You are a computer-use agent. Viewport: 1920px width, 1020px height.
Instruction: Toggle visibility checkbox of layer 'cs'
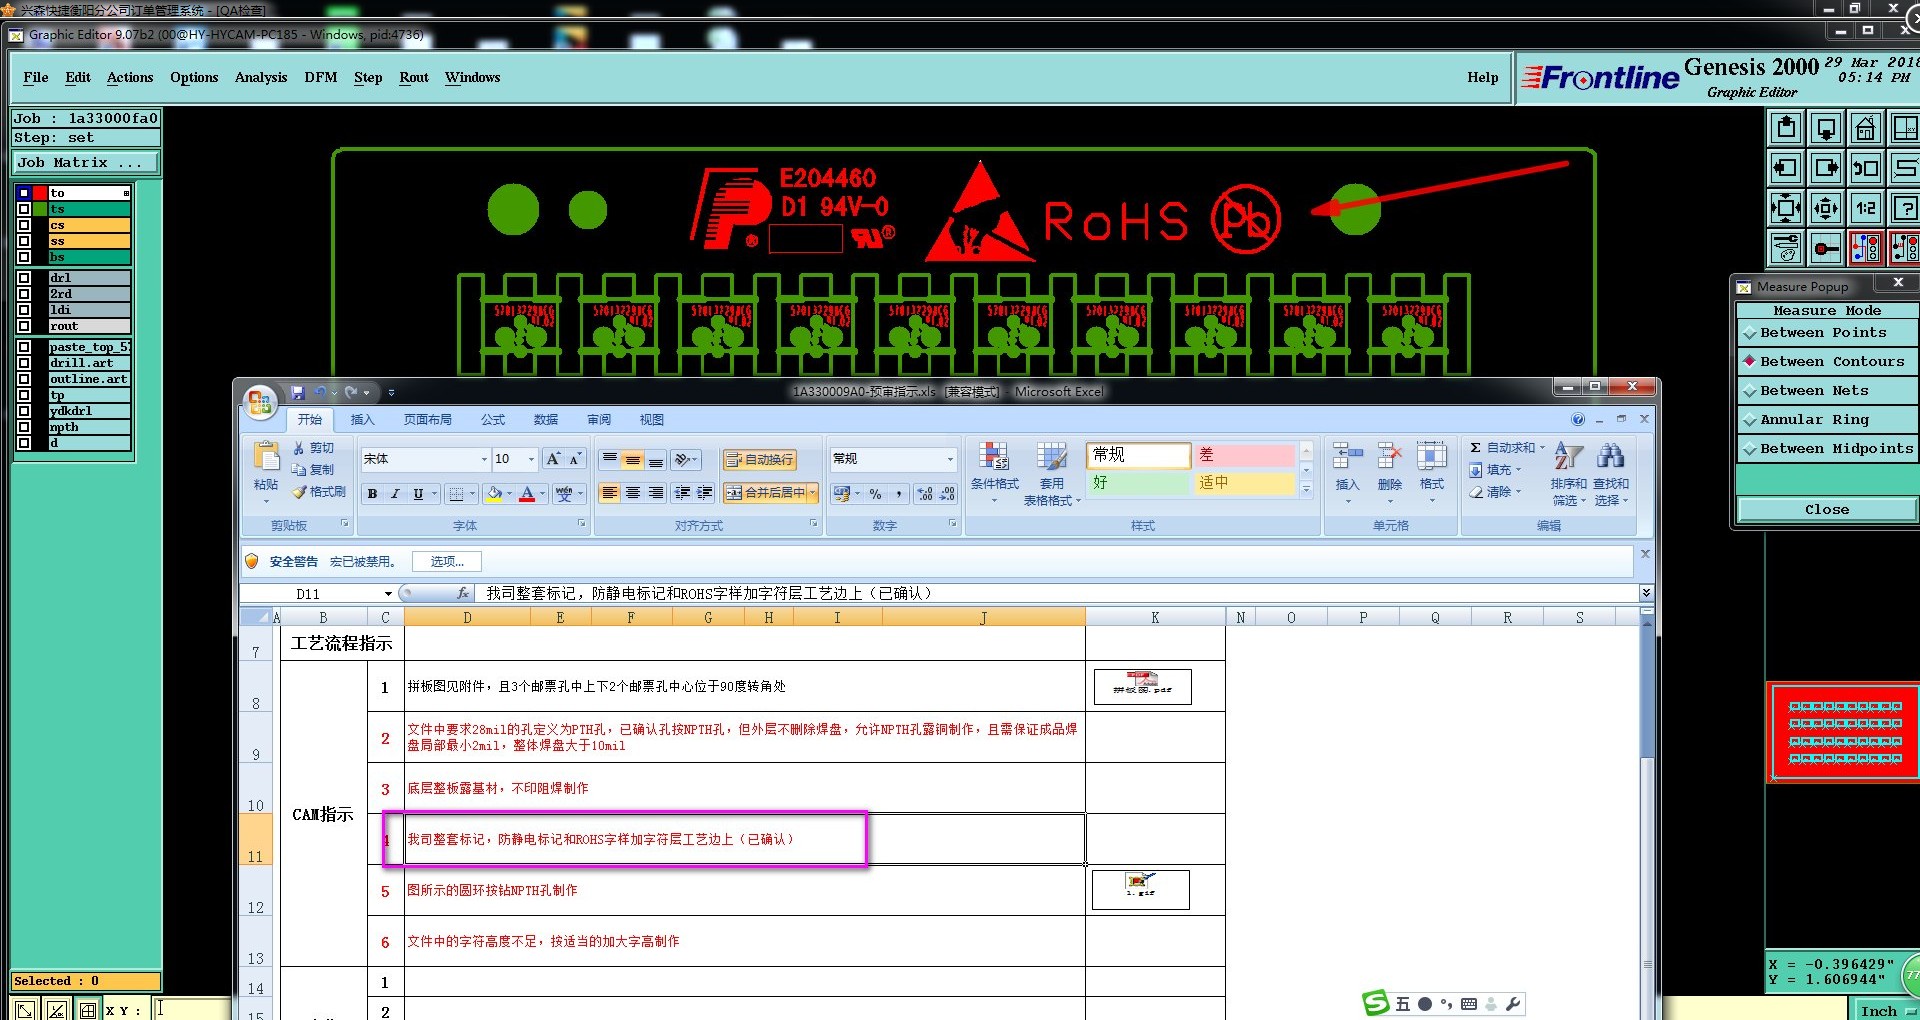24,225
